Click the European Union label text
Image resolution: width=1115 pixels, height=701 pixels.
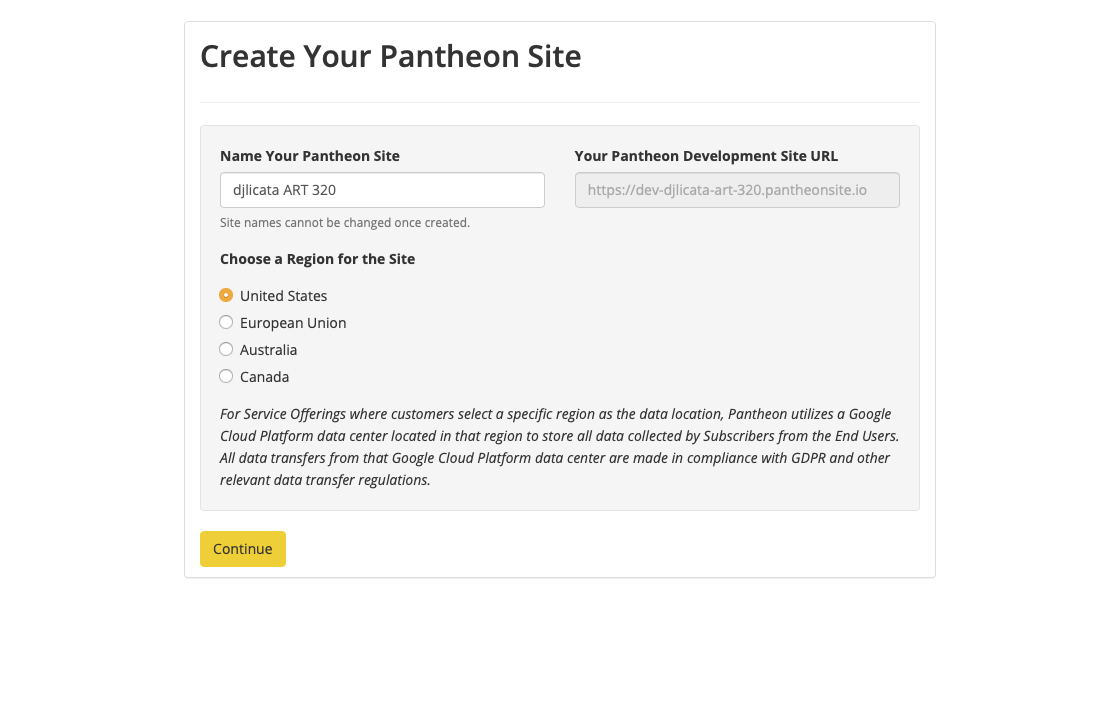[293, 323]
